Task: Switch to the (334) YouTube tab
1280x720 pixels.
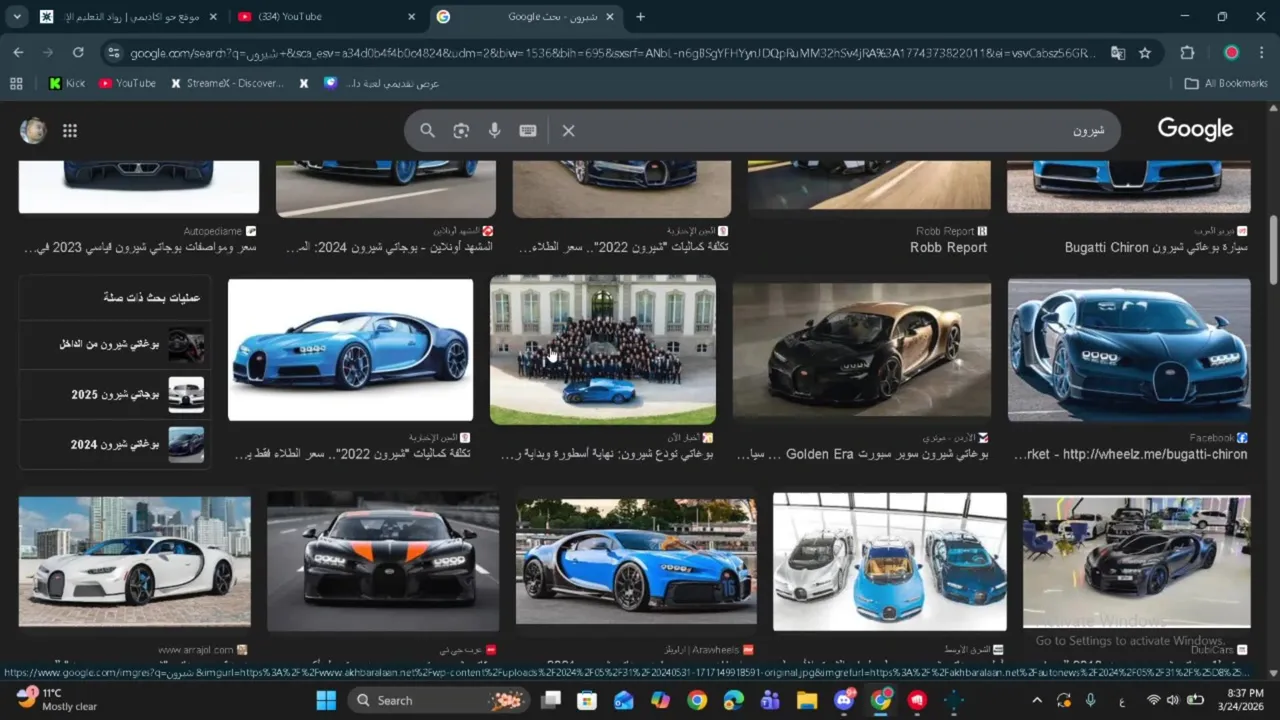Action: (325, 16)
